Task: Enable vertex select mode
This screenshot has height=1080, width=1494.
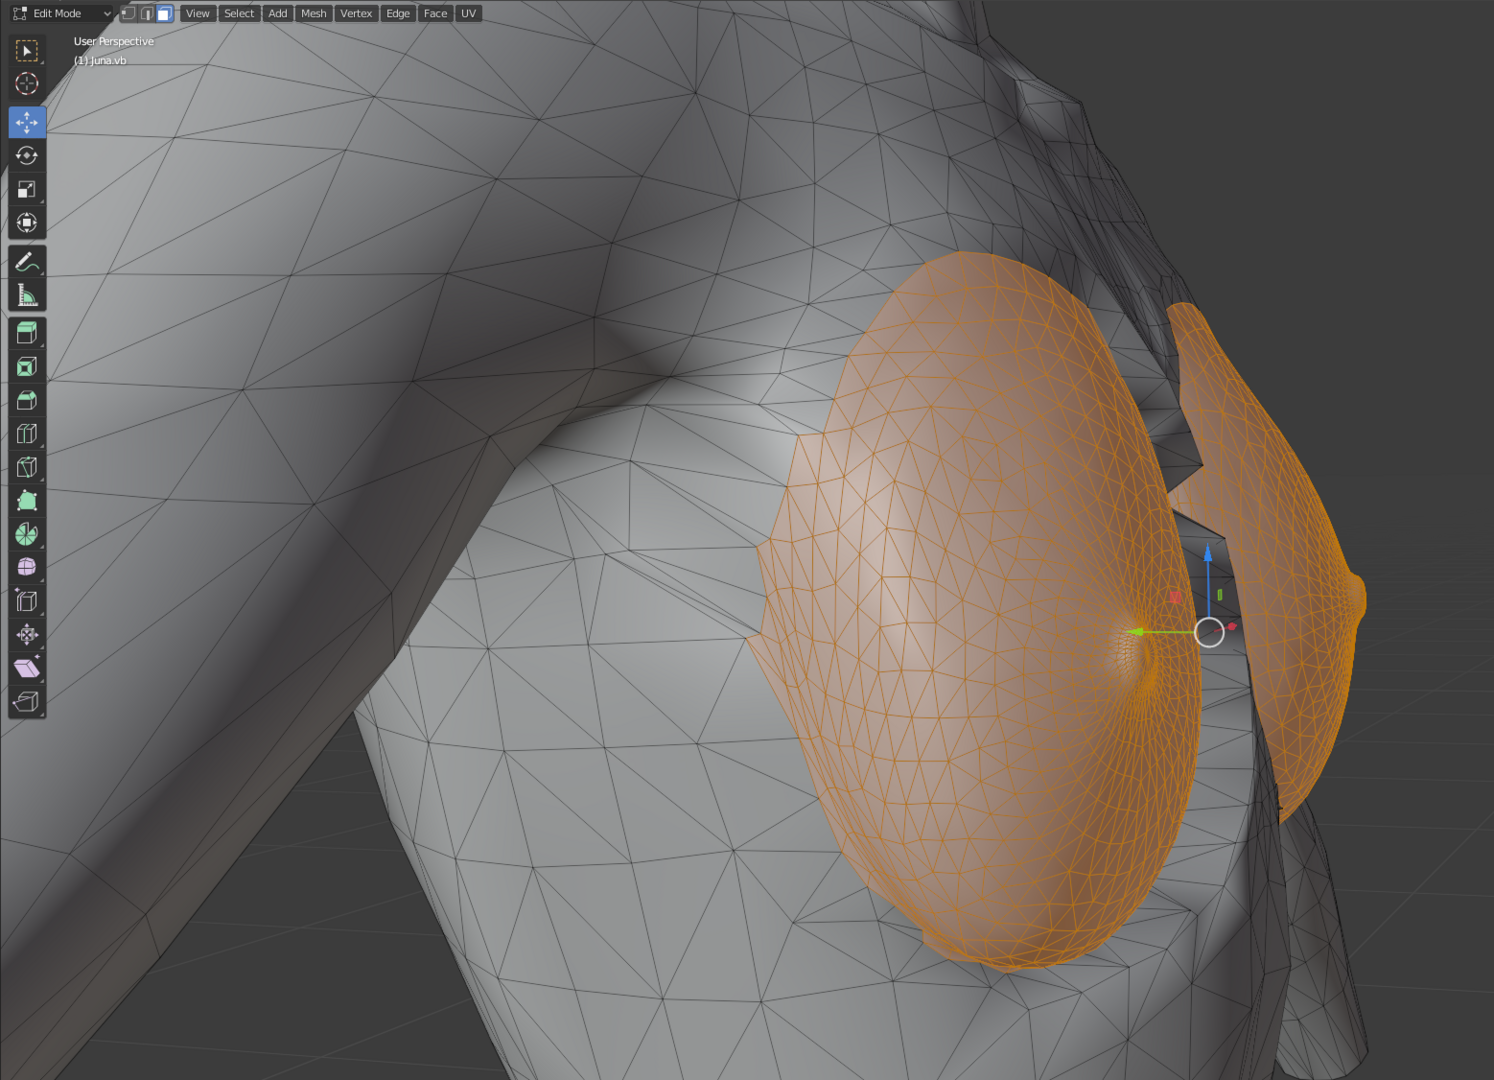Action: 128,13
